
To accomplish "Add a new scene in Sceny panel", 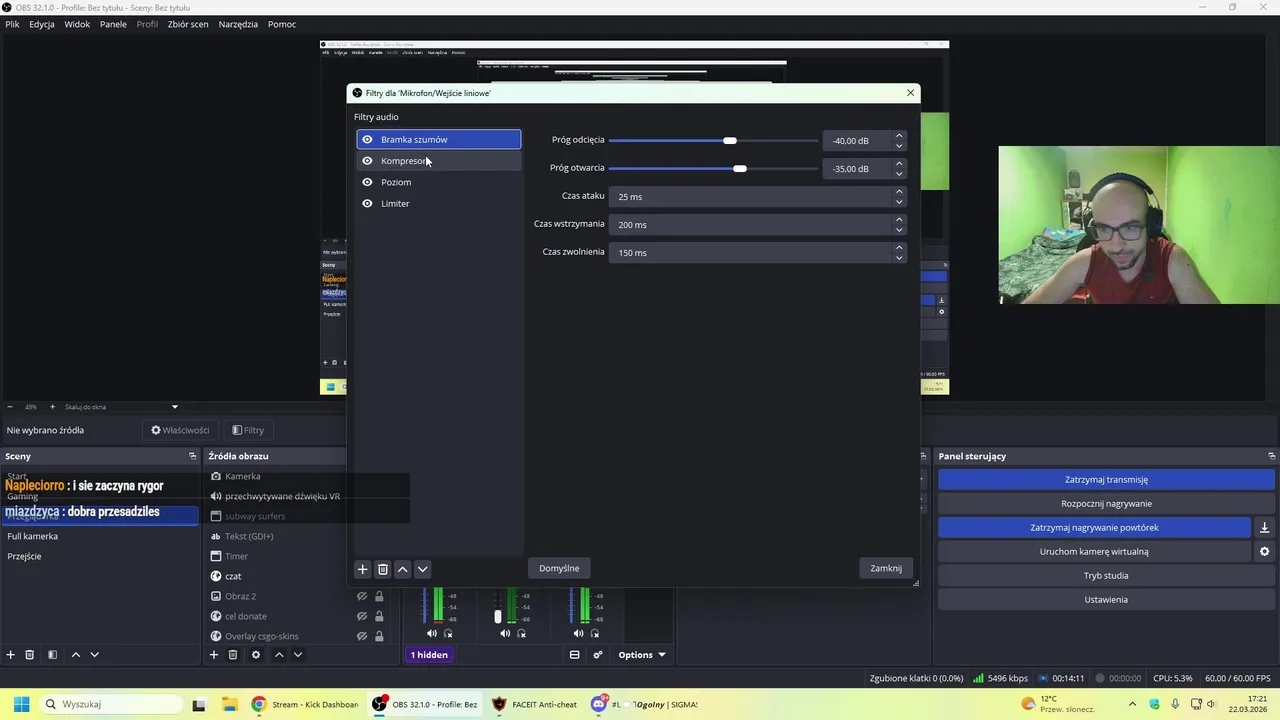I will coord(11,655).
